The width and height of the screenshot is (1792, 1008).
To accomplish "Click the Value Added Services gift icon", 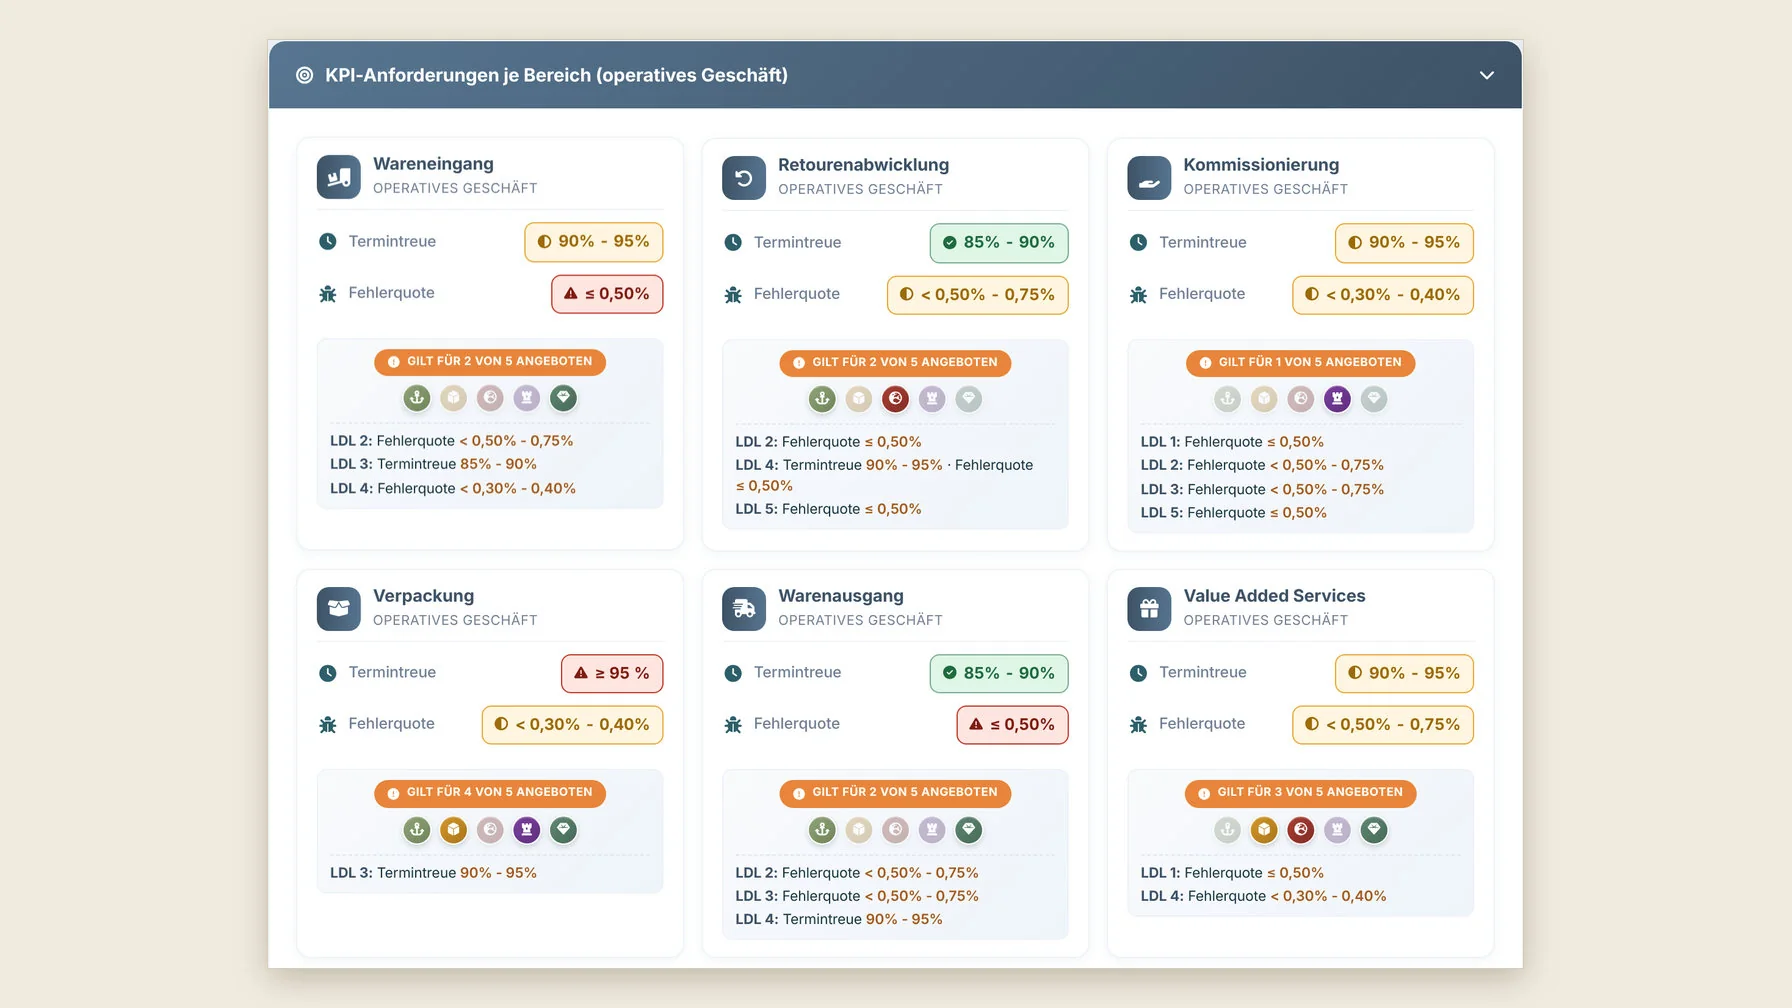I will (x=1149, y=608).
